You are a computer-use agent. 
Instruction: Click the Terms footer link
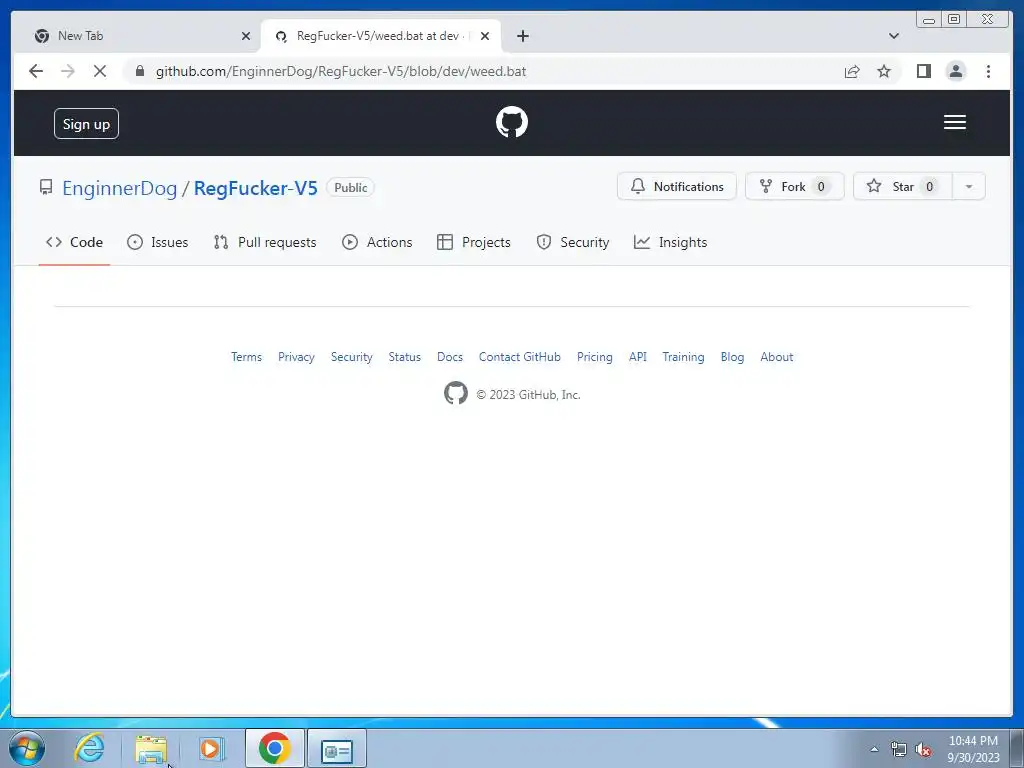point(246,357)
